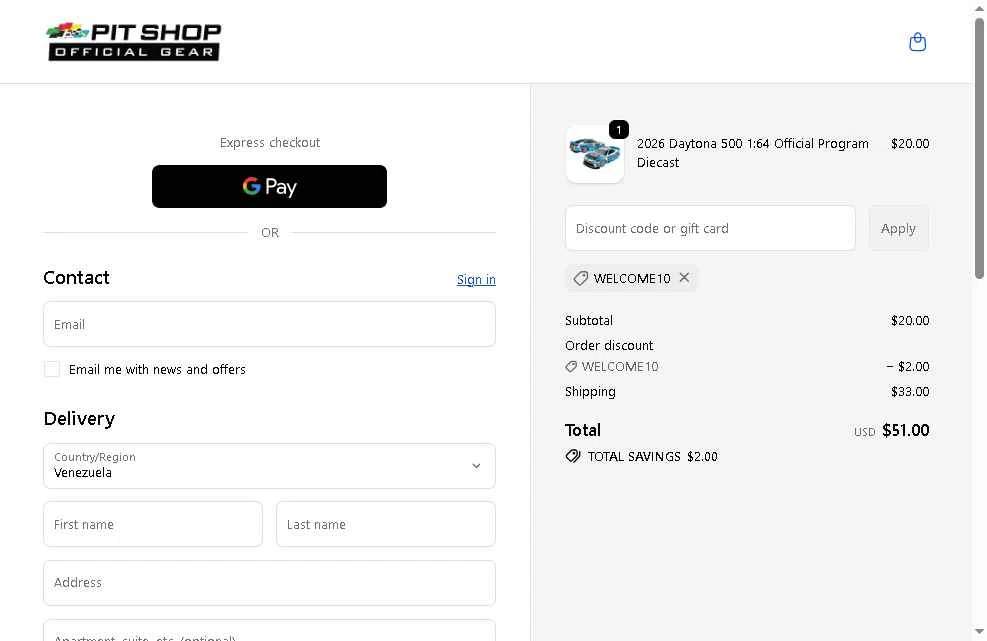Viewport: 987px width, 641px height.
Task: Pay with Google Pay express checkout
Action: coord(269,186)
